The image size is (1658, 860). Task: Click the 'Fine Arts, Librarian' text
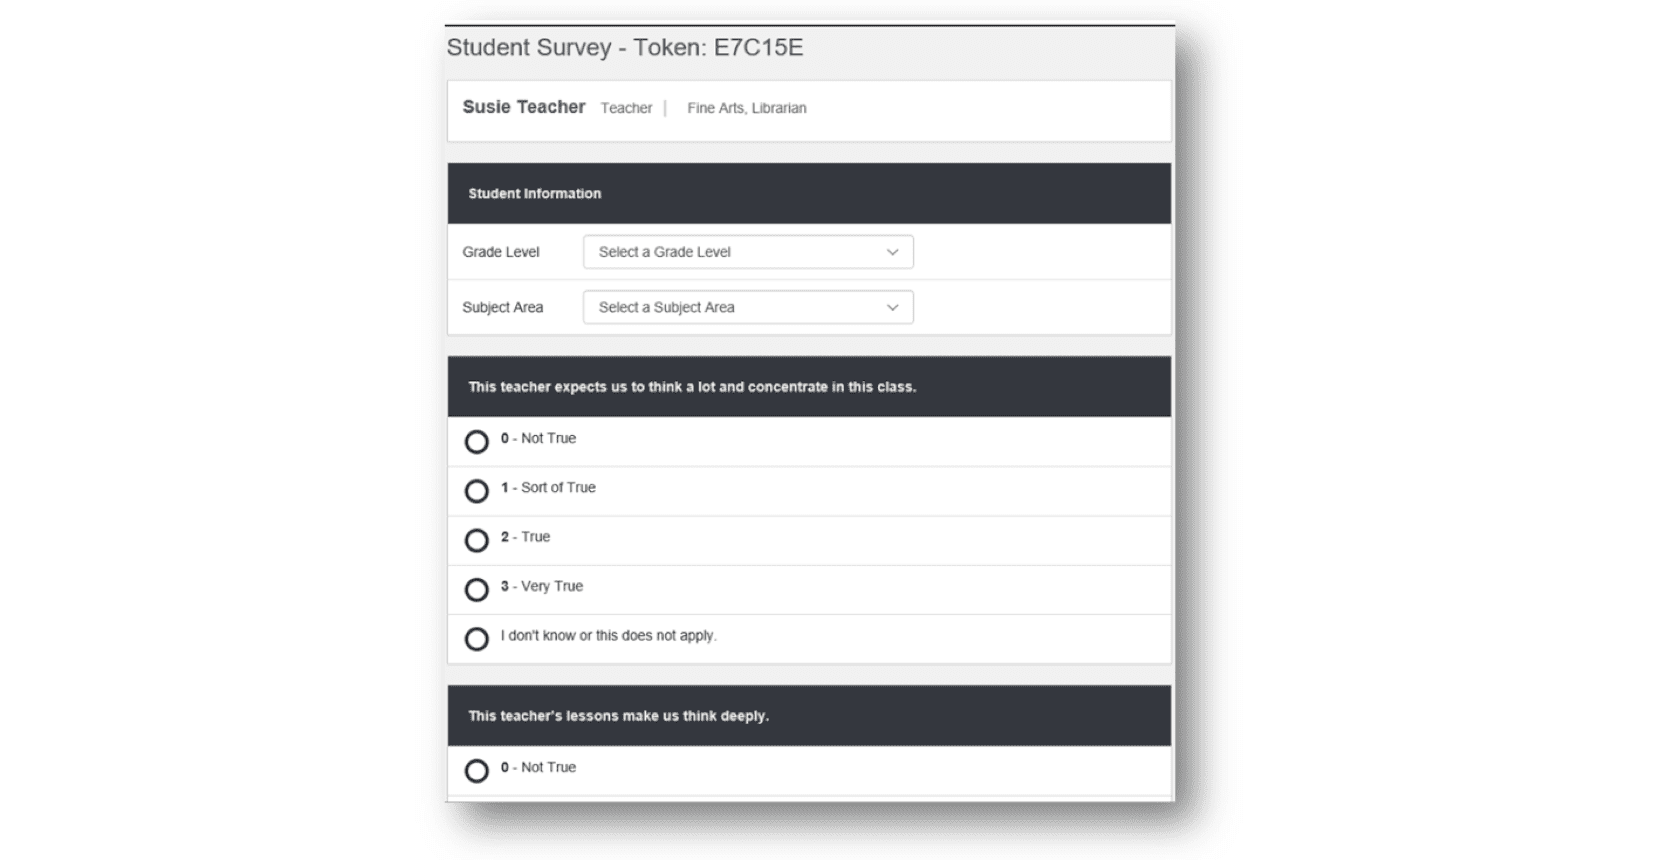point(746,108)
